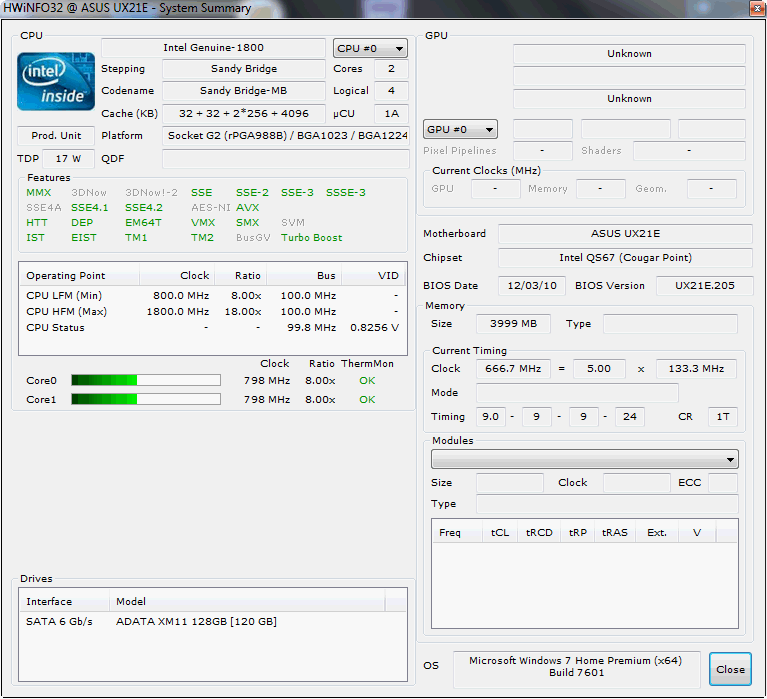Click the Platform Socket G2 field
The height and width of the screenshot is (699, 767).
pyautogui.click(x=286, y=135)
